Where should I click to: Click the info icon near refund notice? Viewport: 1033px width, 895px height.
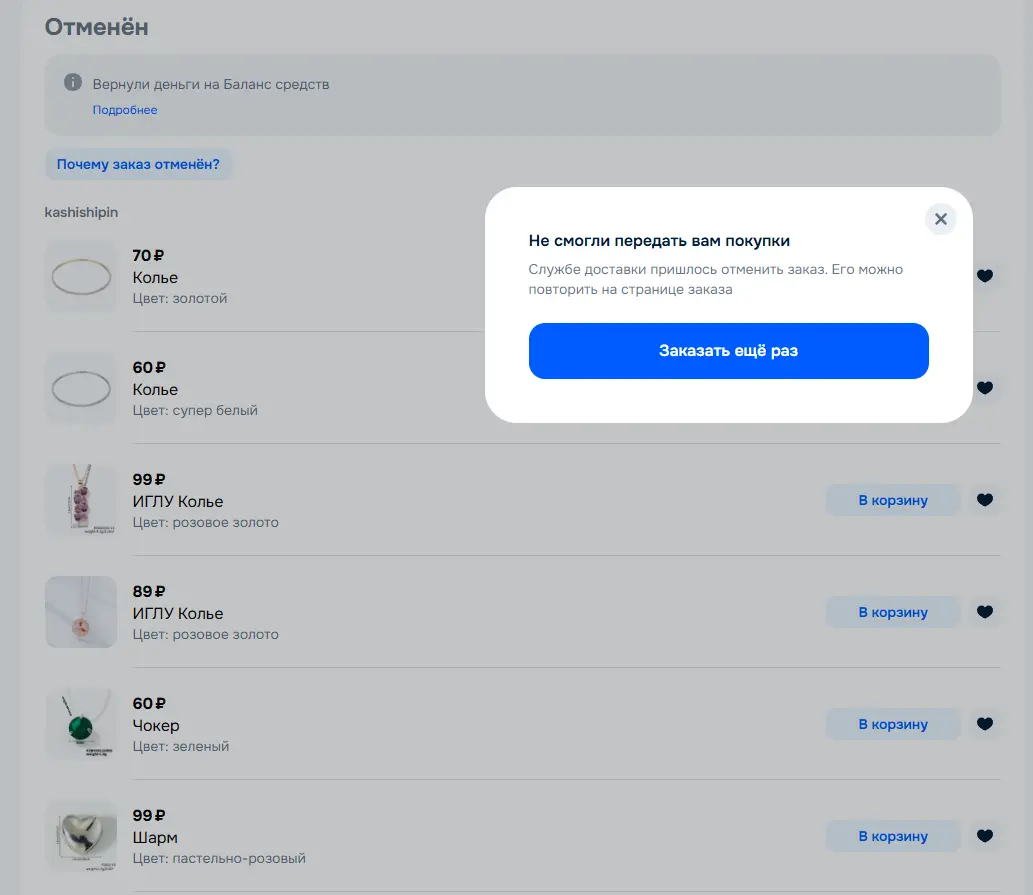click(72, 82)
